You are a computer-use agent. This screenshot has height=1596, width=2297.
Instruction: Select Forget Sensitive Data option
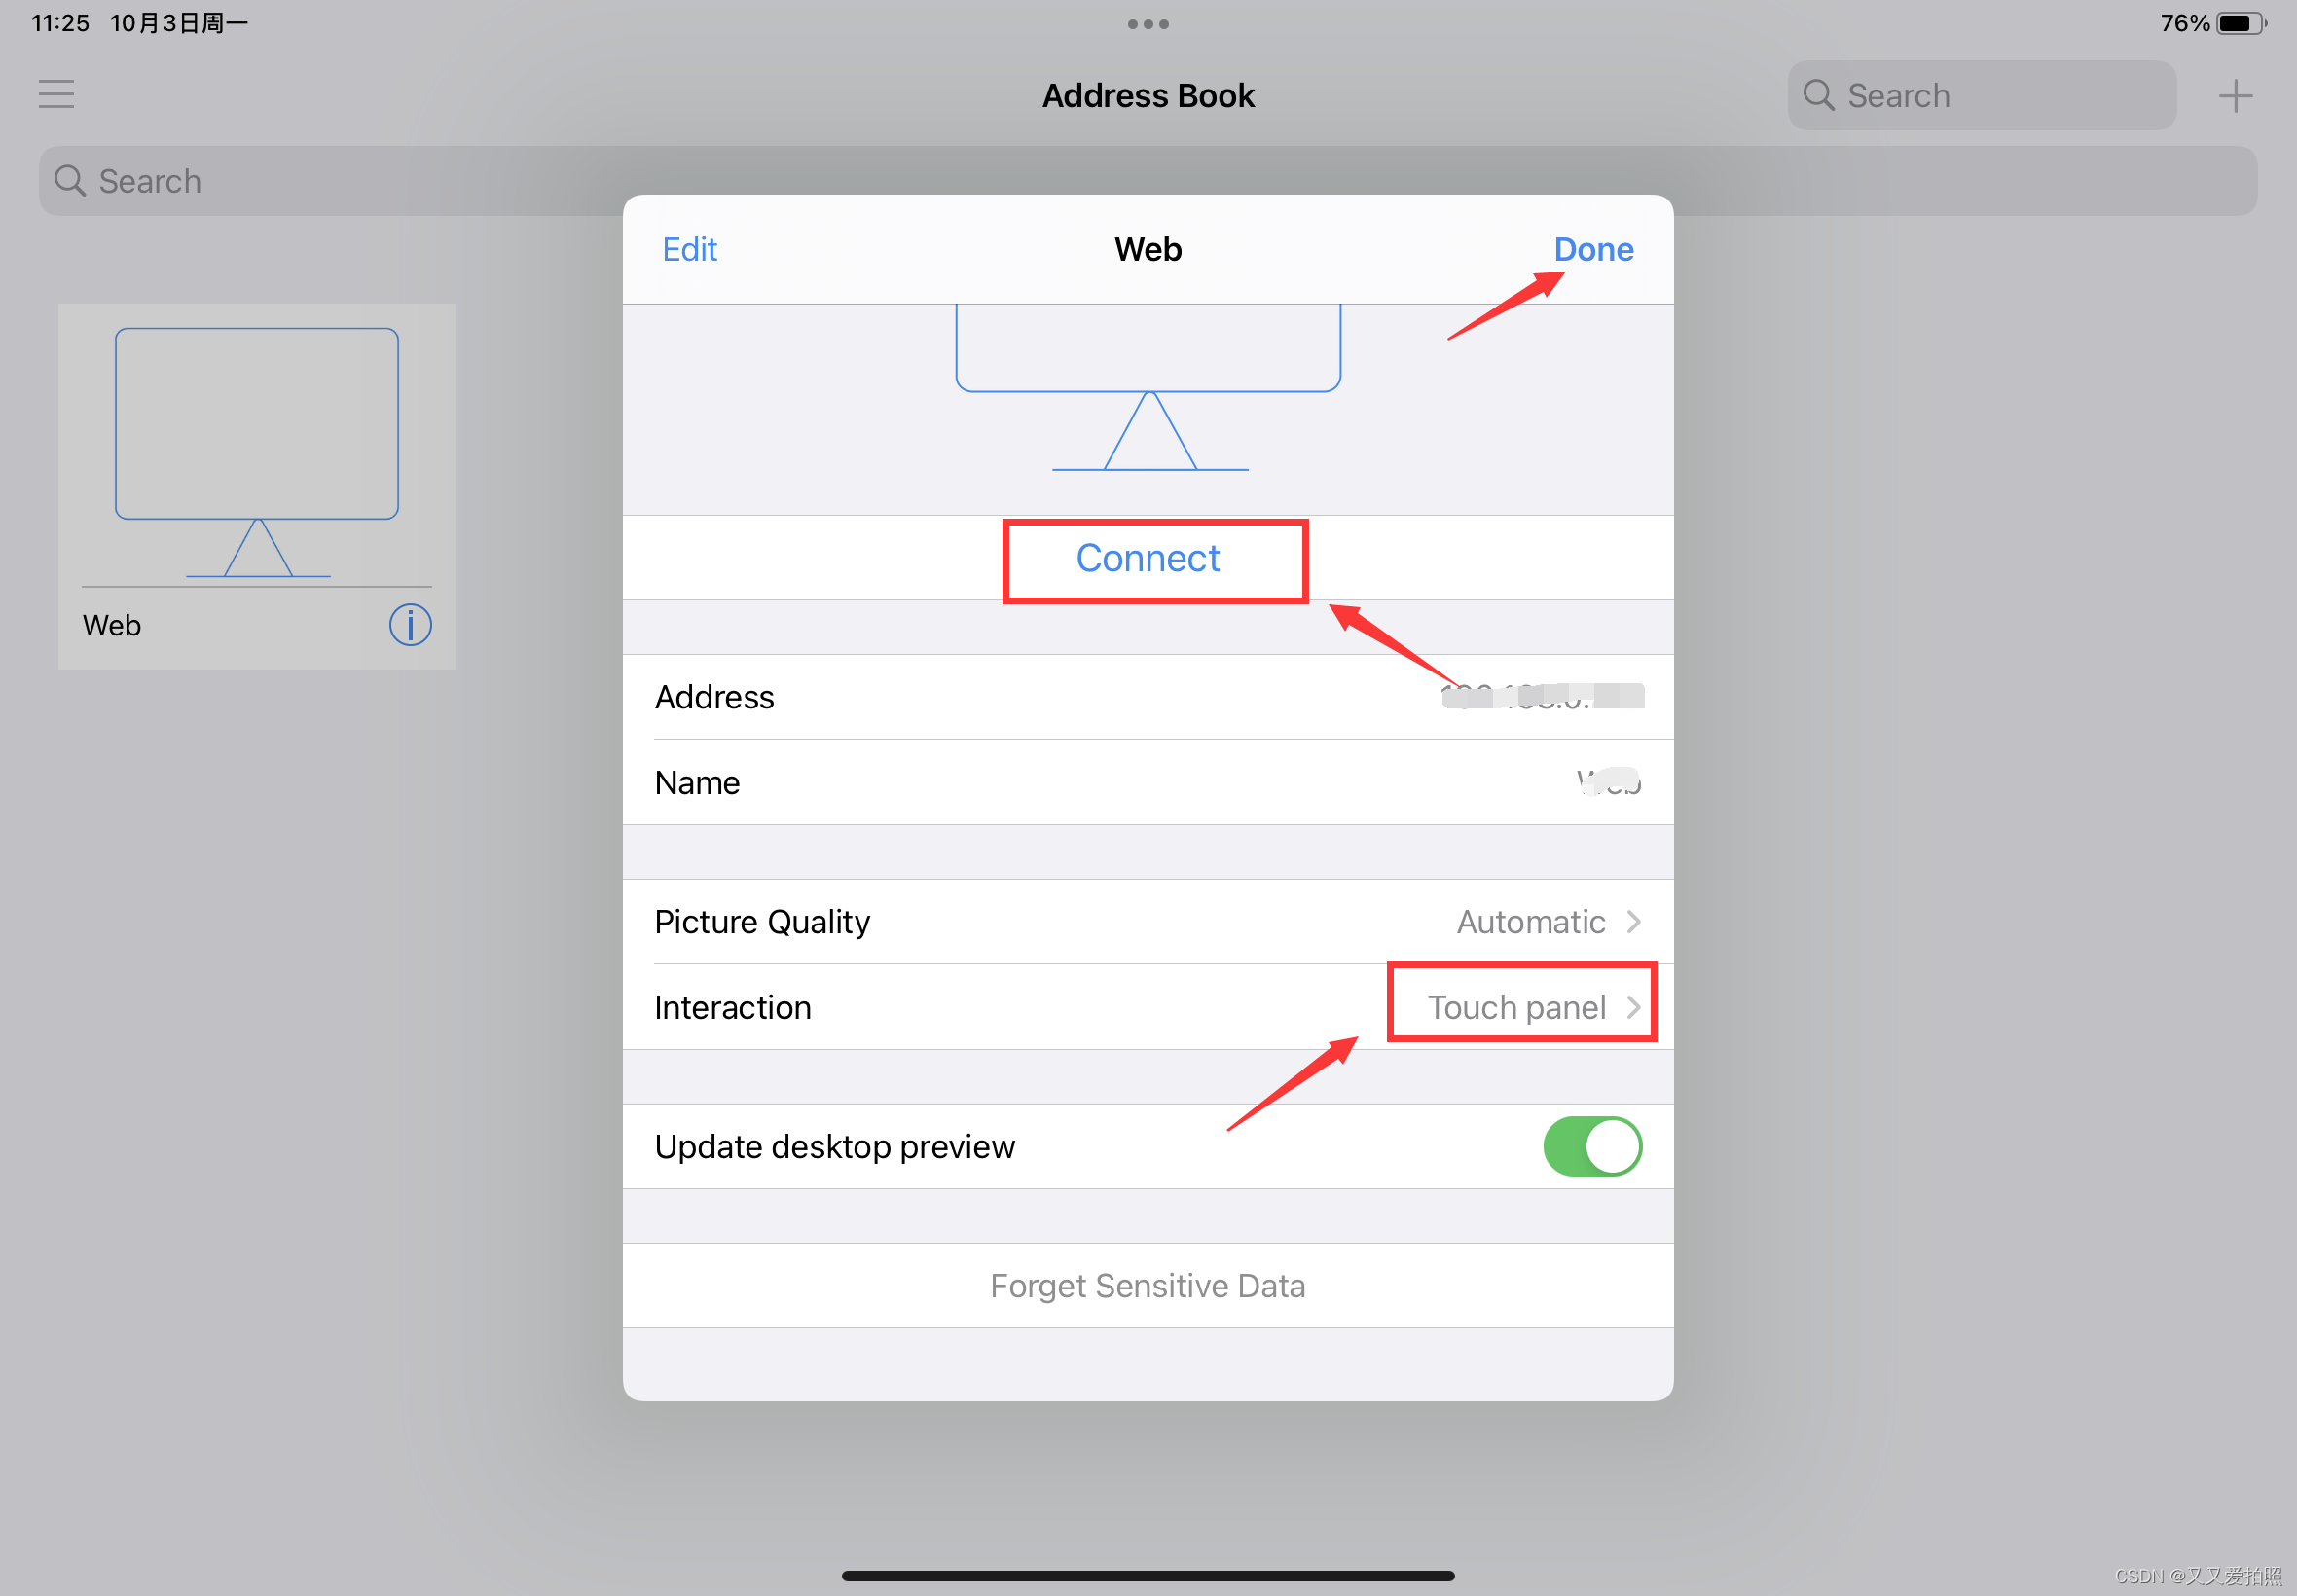(1147, 1286)
